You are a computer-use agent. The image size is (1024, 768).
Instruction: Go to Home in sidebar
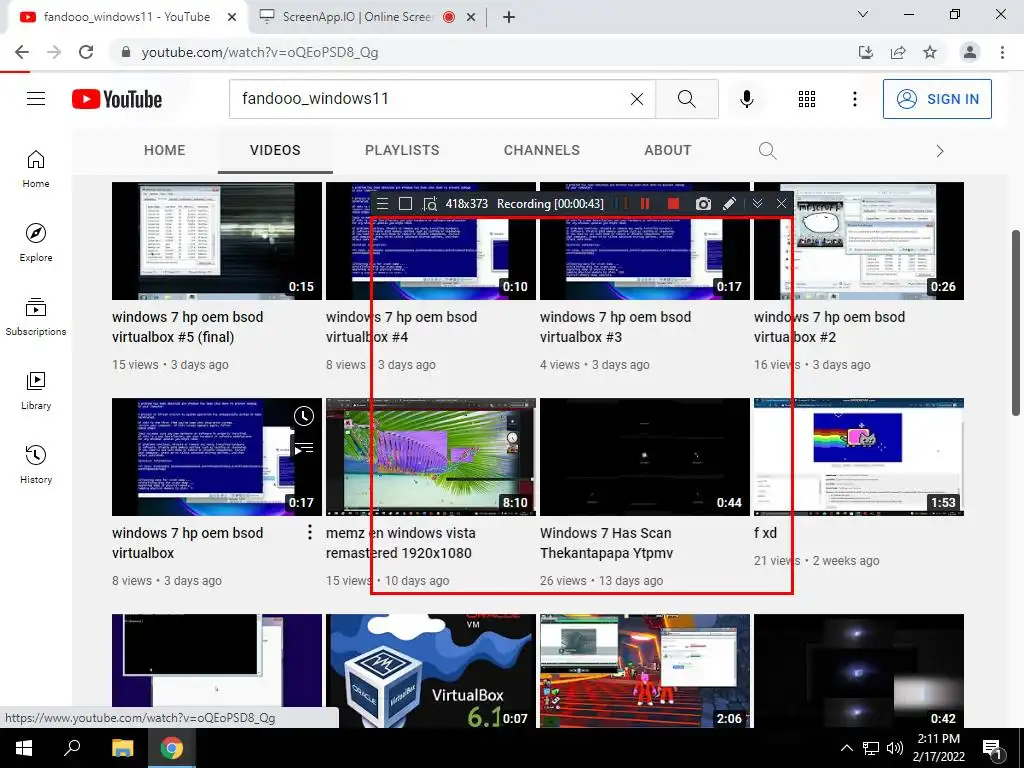(36, 168)
